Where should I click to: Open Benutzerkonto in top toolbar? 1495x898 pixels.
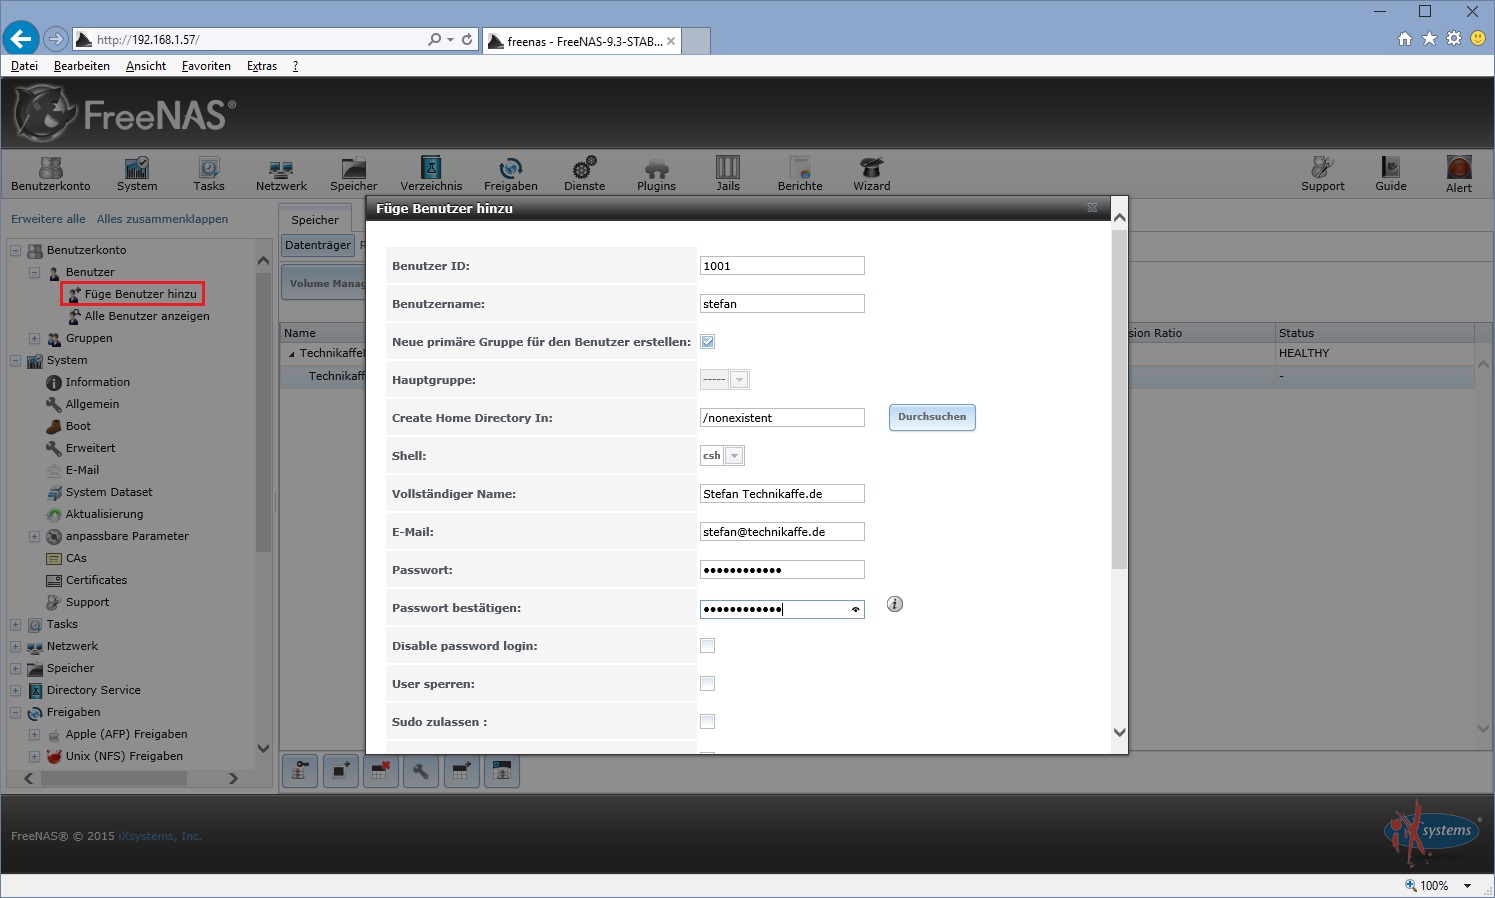[x=50, y=173]
